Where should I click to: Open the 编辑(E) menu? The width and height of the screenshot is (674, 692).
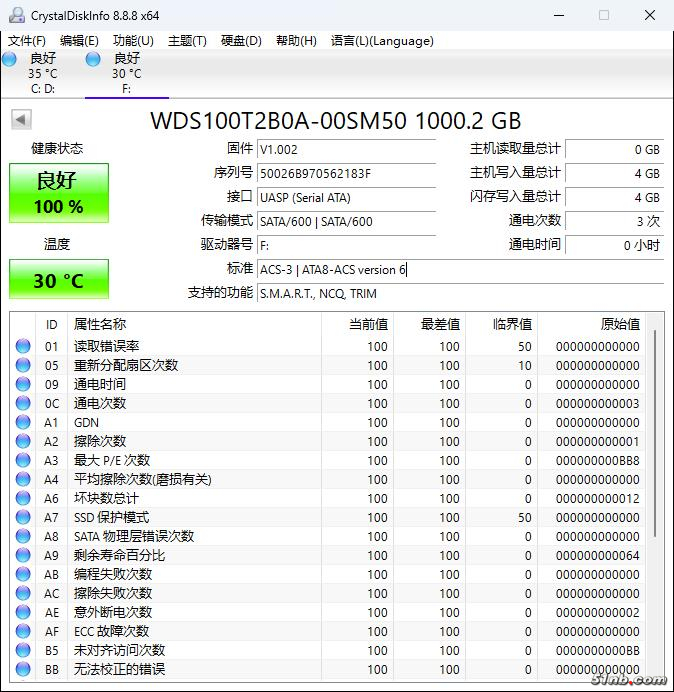(x=79, y=41)
